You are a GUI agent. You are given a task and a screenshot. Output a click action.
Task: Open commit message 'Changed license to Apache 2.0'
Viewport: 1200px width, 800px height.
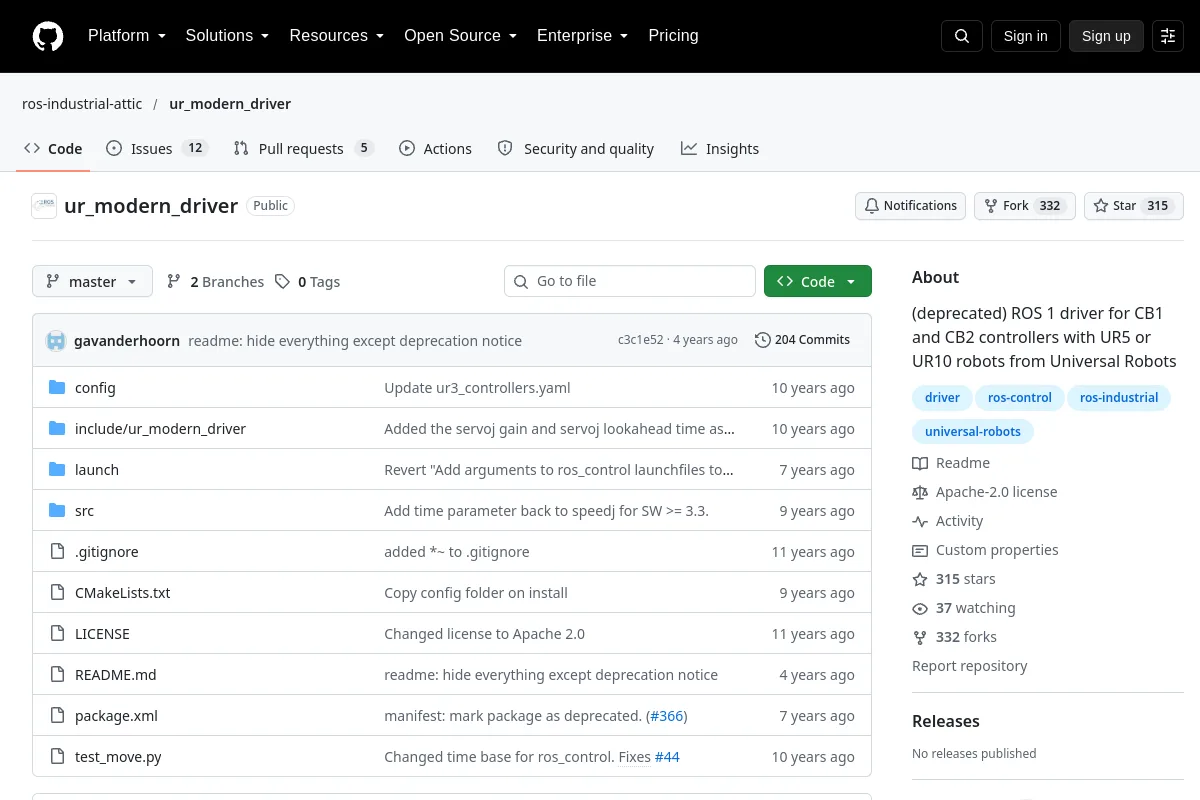484,633
